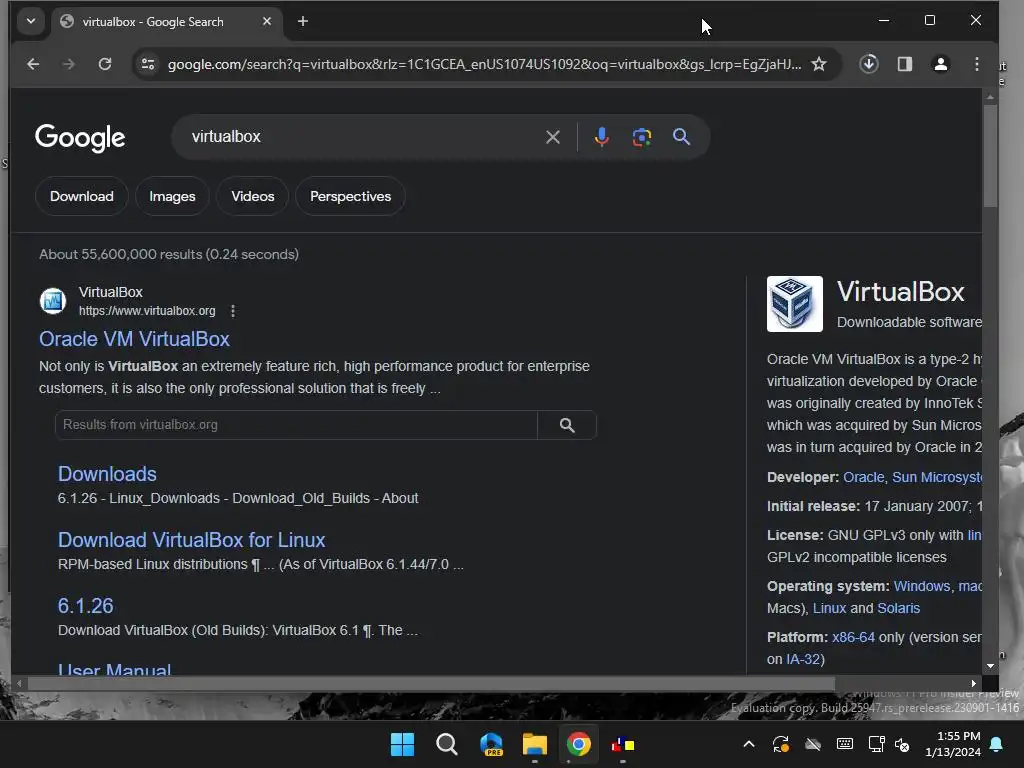The height and width of the screenshot is (768, 1024).
Task: Open Download VirtualBox for Linux link
Action: coord(191,539)
